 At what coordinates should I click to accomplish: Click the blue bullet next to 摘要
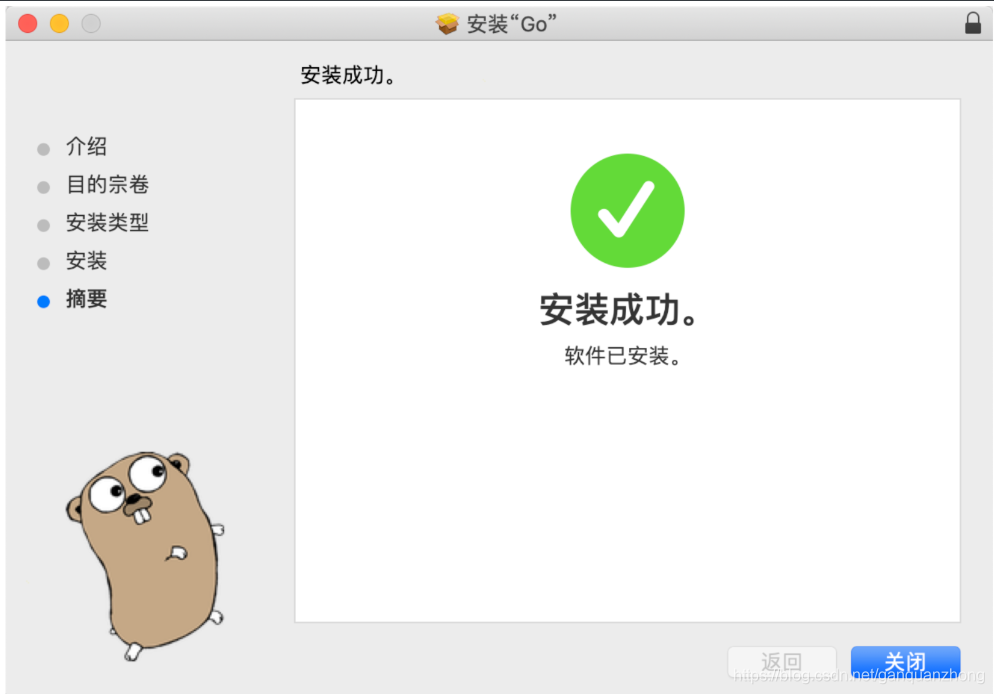[x=44, y=300]
